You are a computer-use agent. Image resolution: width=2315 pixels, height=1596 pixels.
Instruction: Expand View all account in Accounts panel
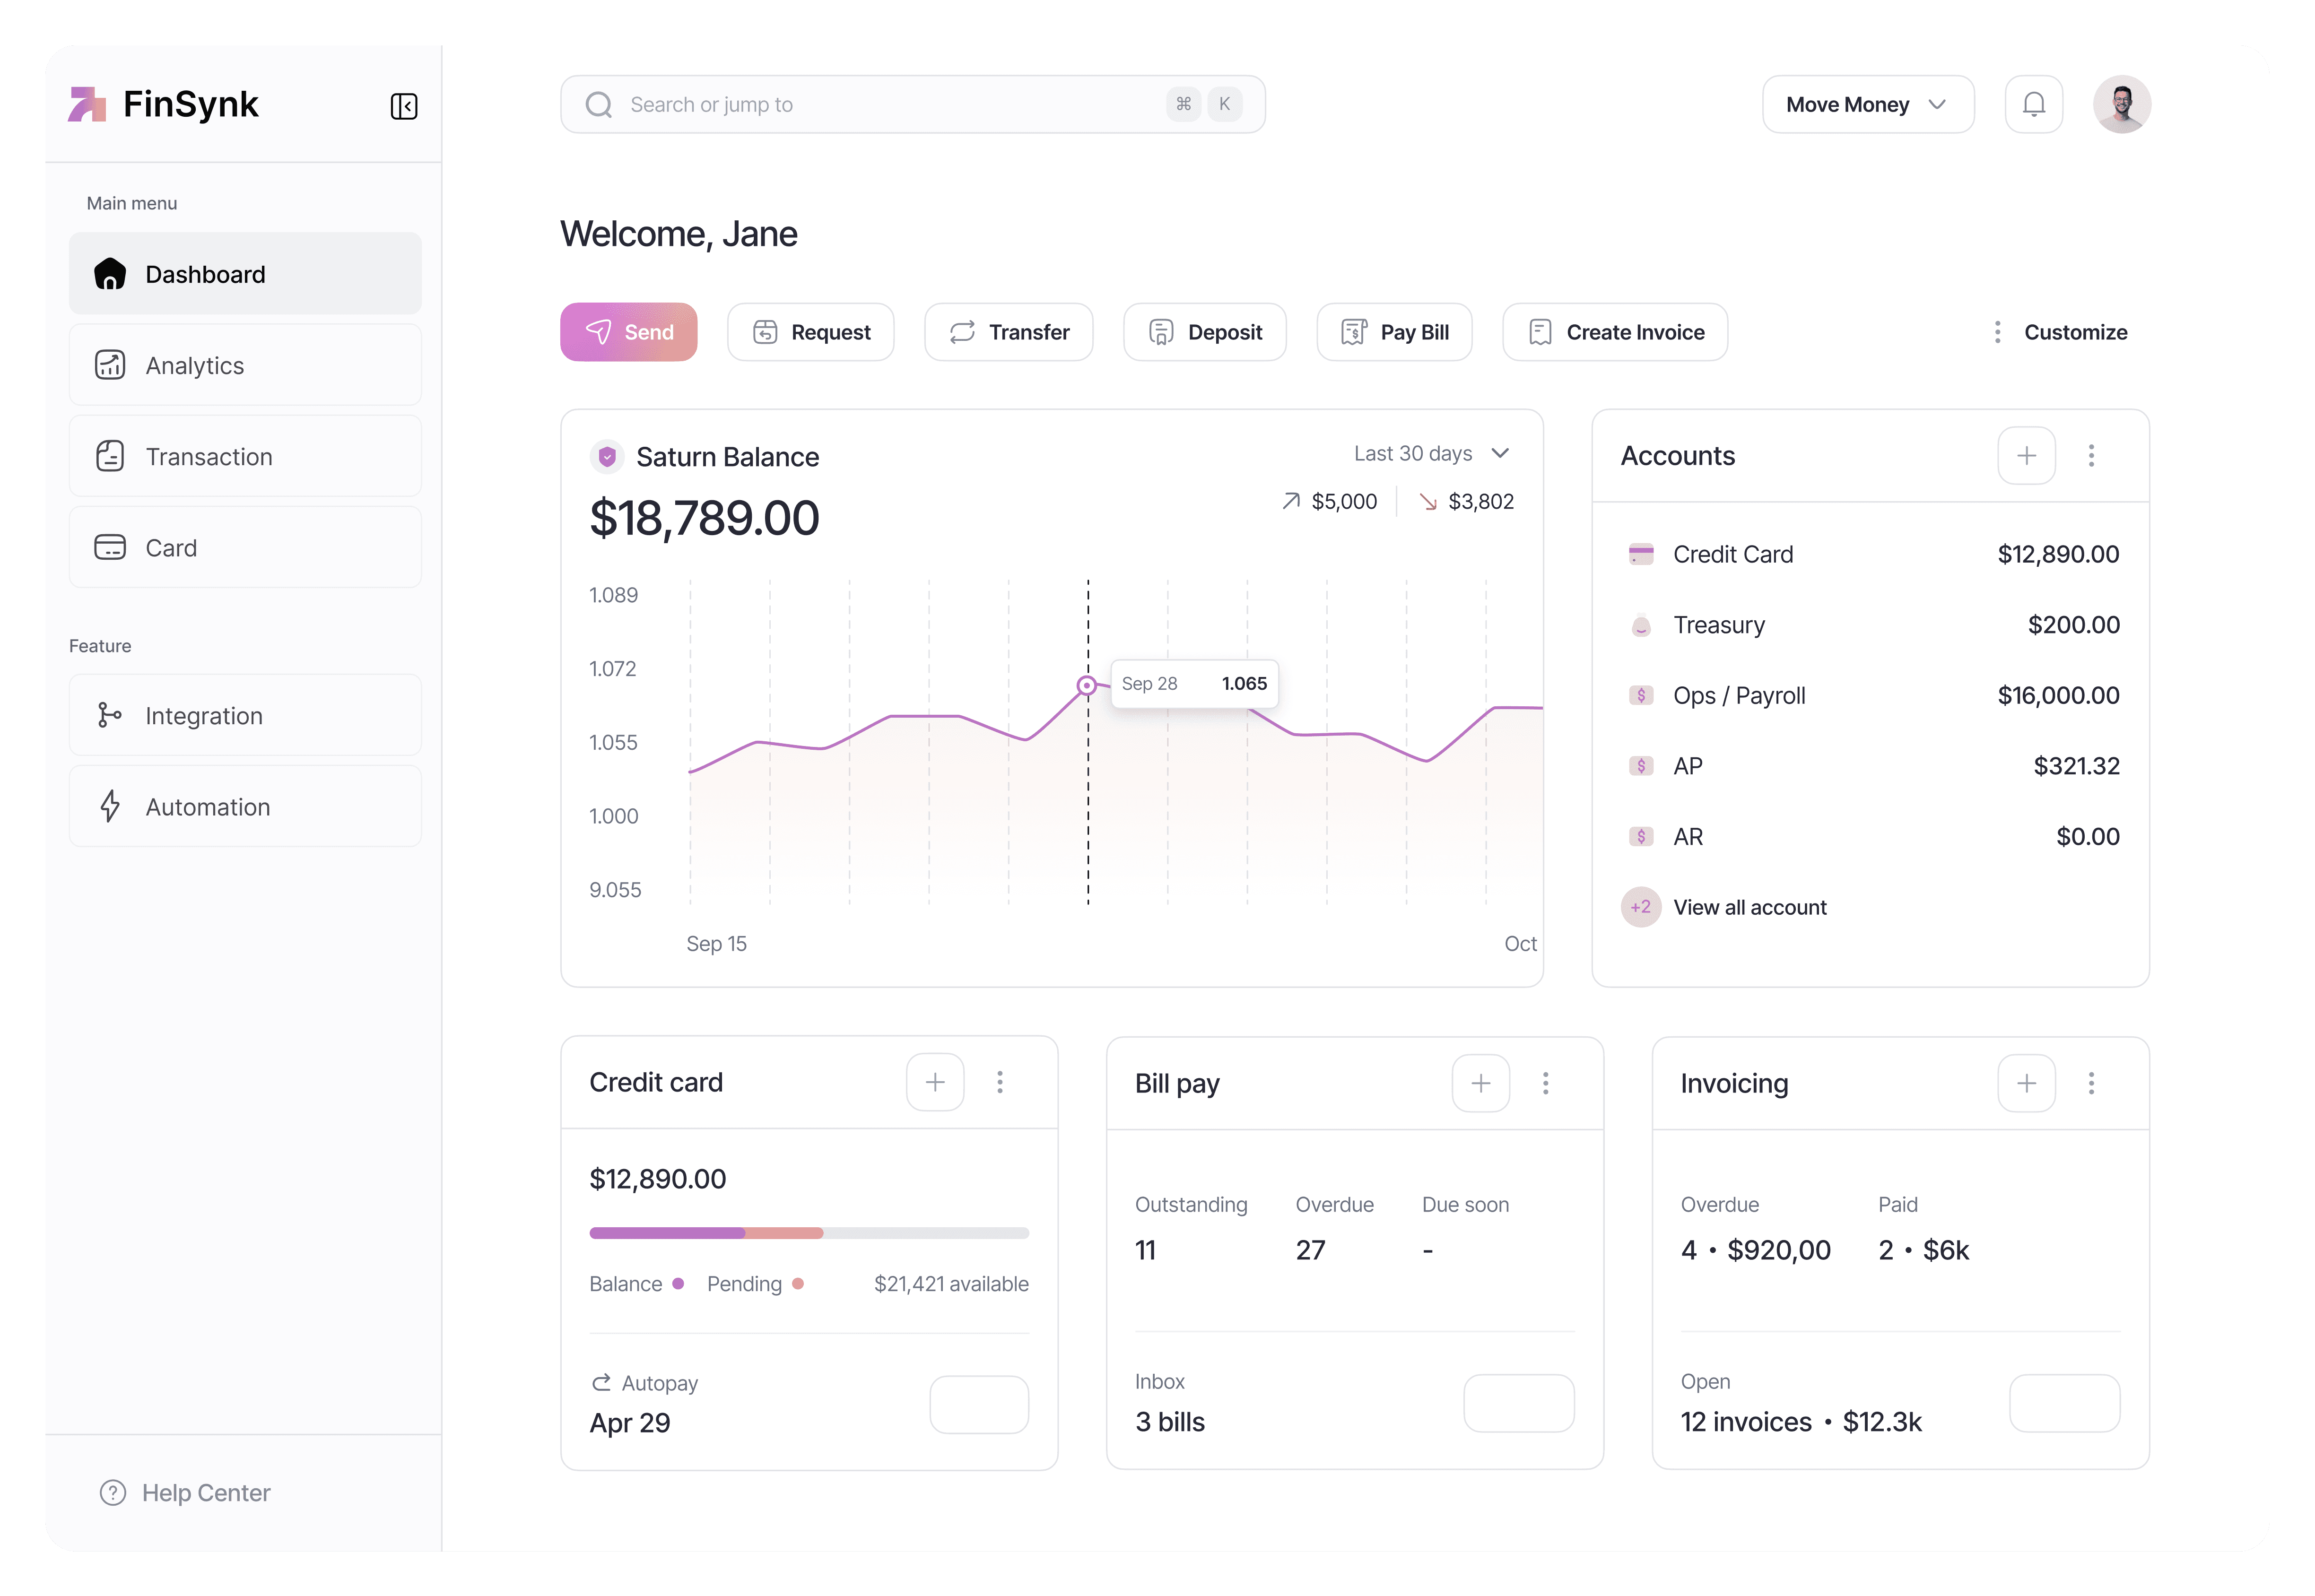pos(1749,907)
